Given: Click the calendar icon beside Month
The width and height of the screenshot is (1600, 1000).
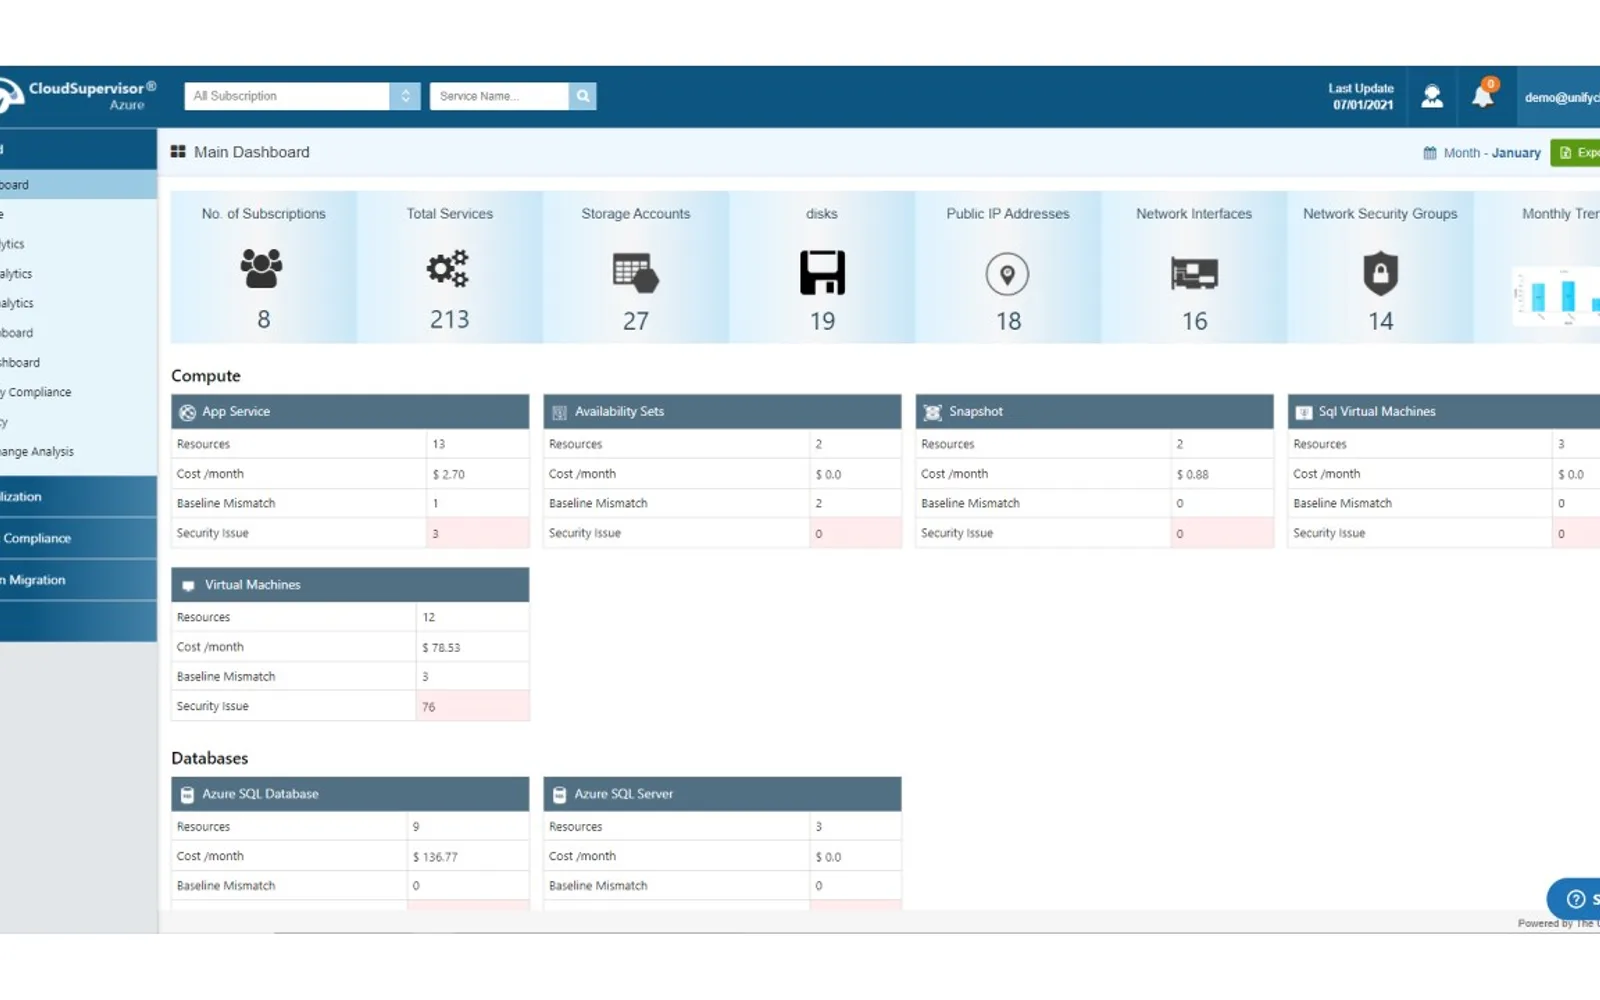Looking at the screenshot, I should click(1430, 153).
